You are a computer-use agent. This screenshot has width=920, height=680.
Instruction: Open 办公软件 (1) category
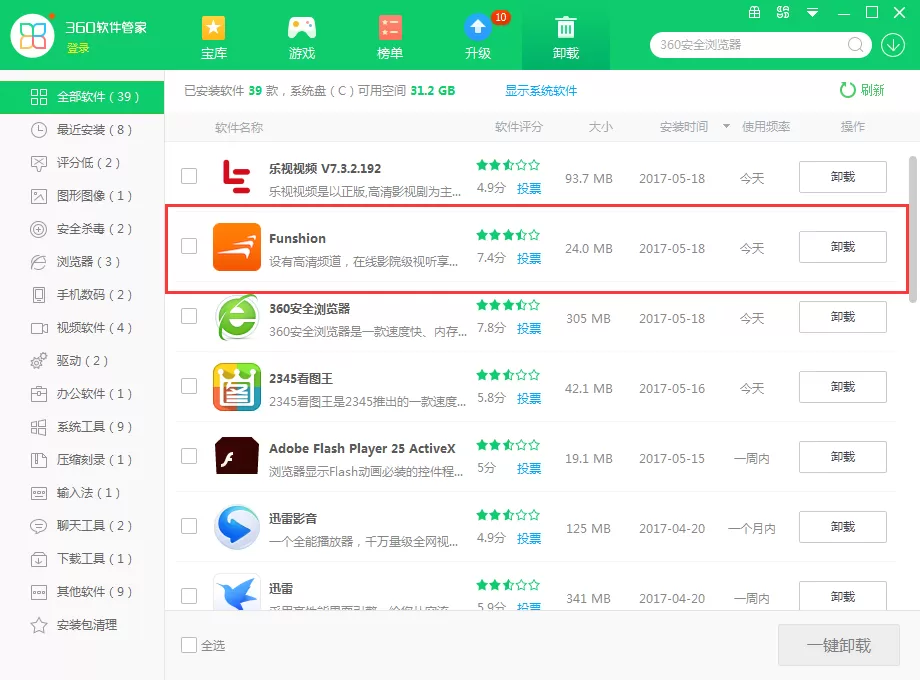coord(82,394)
